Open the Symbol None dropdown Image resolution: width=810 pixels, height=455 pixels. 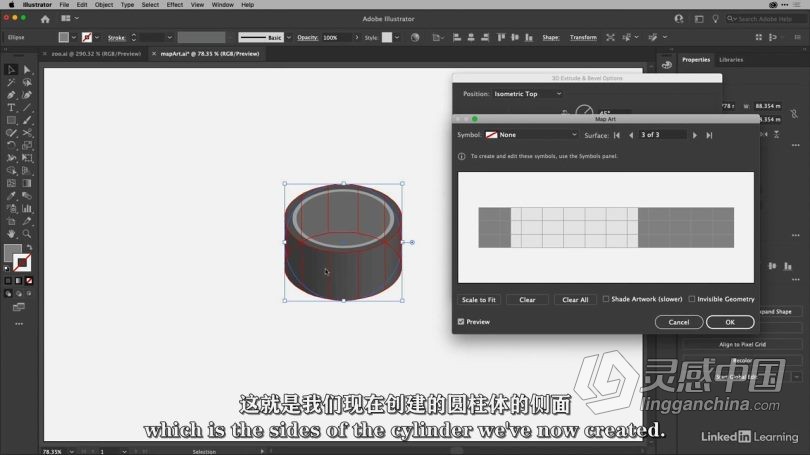[x=531, y=135]
